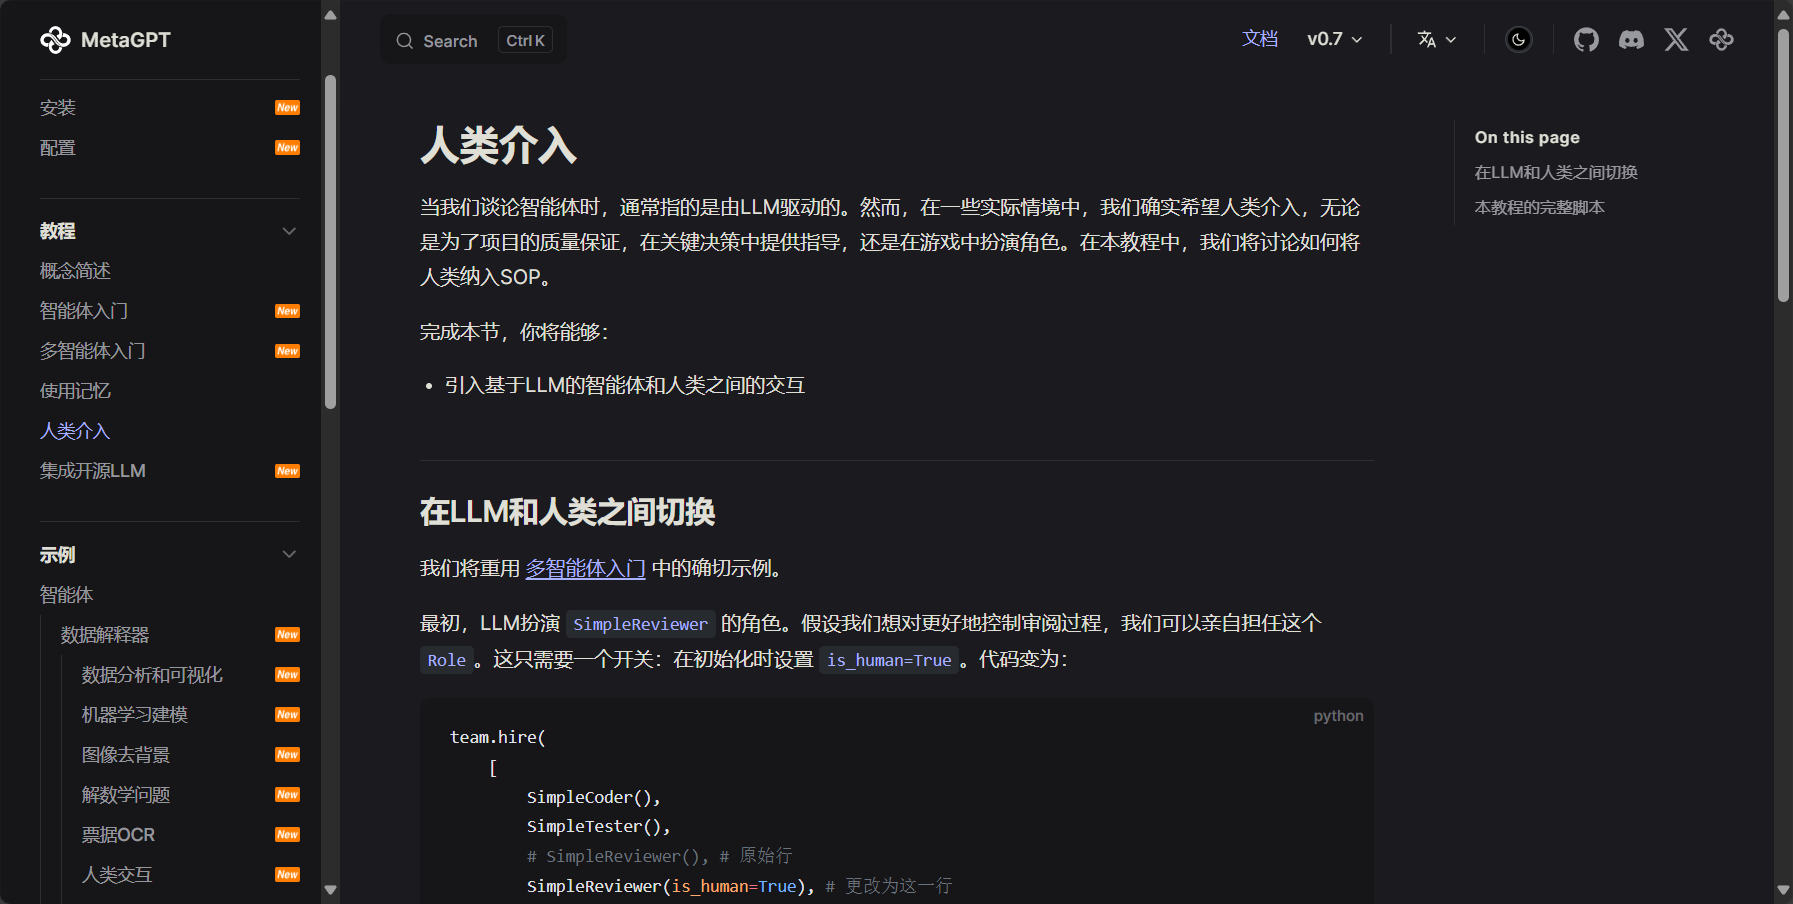Click the page scrollbar down arrow
The width and height of the screenshot is (1793, 904).
pyautogui.click(x=1783, y=889)
